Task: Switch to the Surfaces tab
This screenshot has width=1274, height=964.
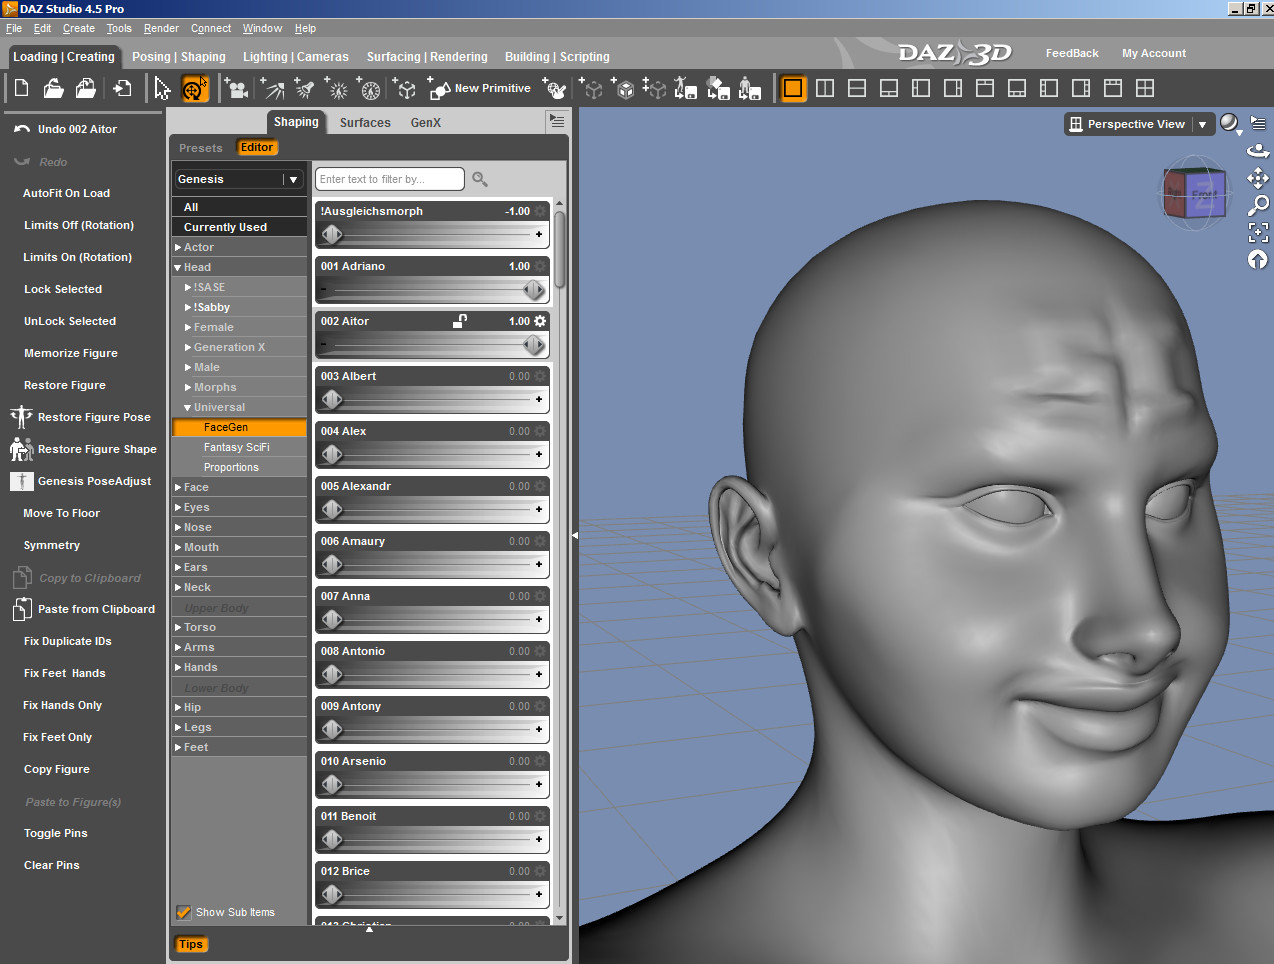Action: pyautogui.click(x=365, y=123)
